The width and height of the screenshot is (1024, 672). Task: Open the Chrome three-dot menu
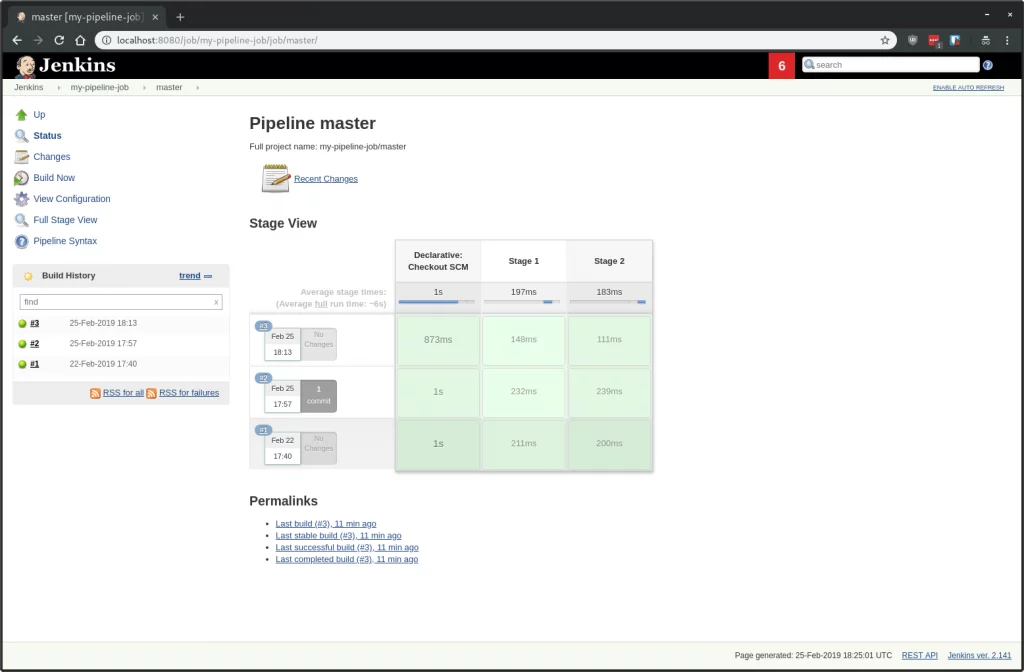click(1007, 40)
